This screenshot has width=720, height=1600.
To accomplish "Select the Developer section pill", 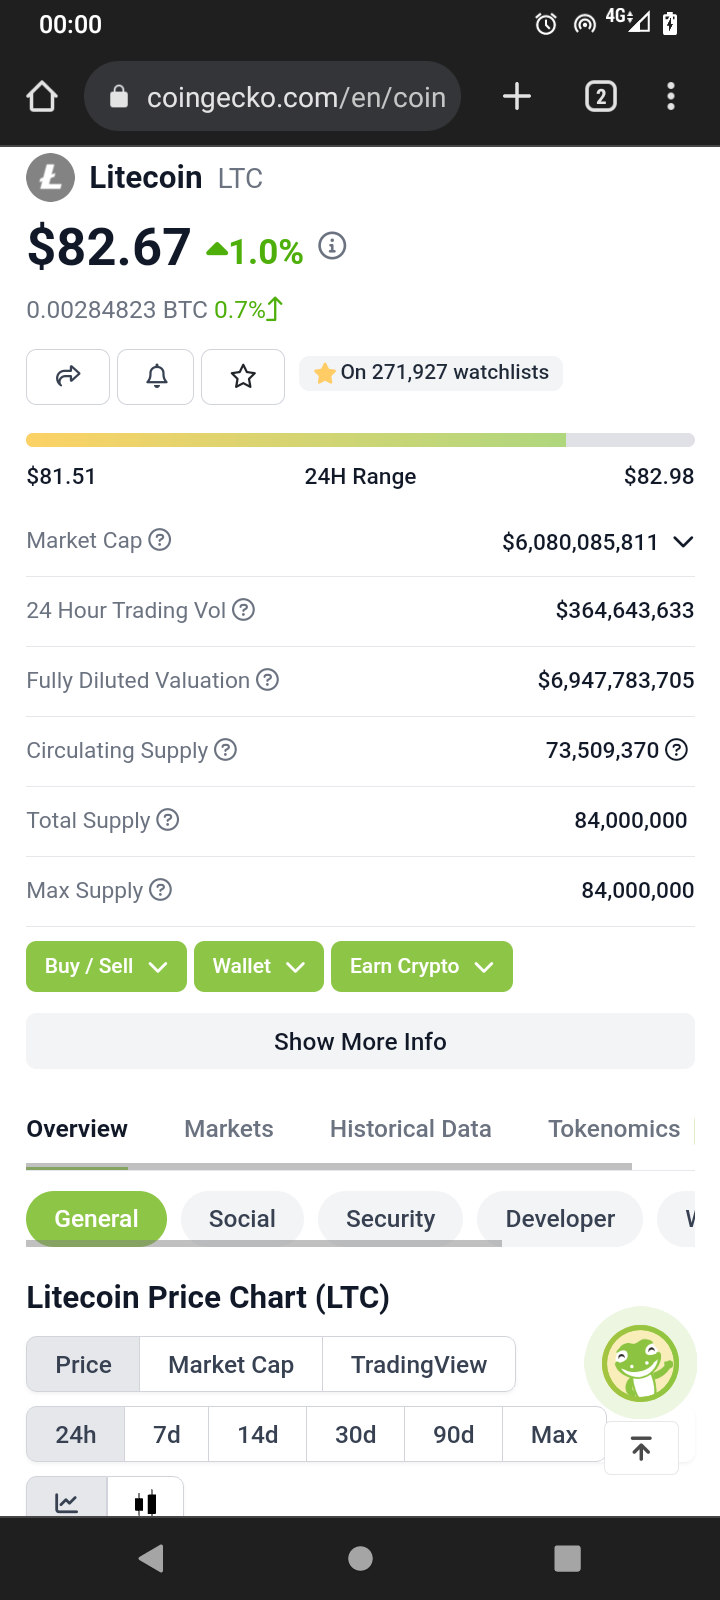I will coord(560,1219).
